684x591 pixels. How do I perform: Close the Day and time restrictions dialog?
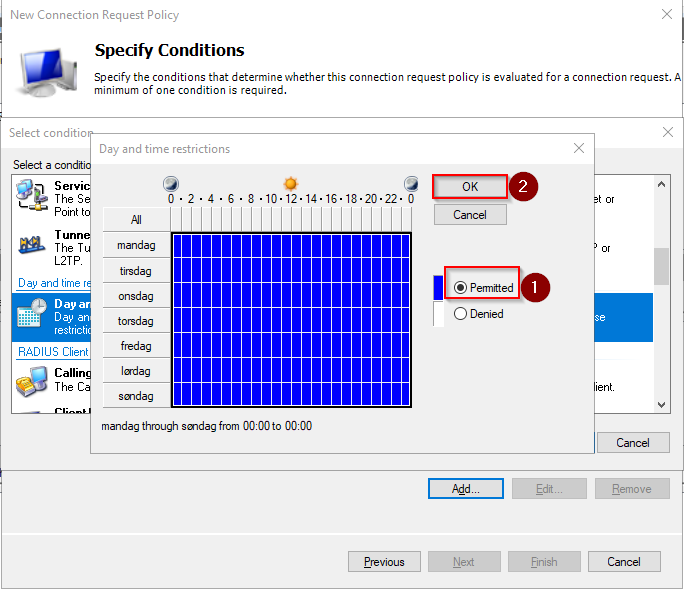pos(578,149)
